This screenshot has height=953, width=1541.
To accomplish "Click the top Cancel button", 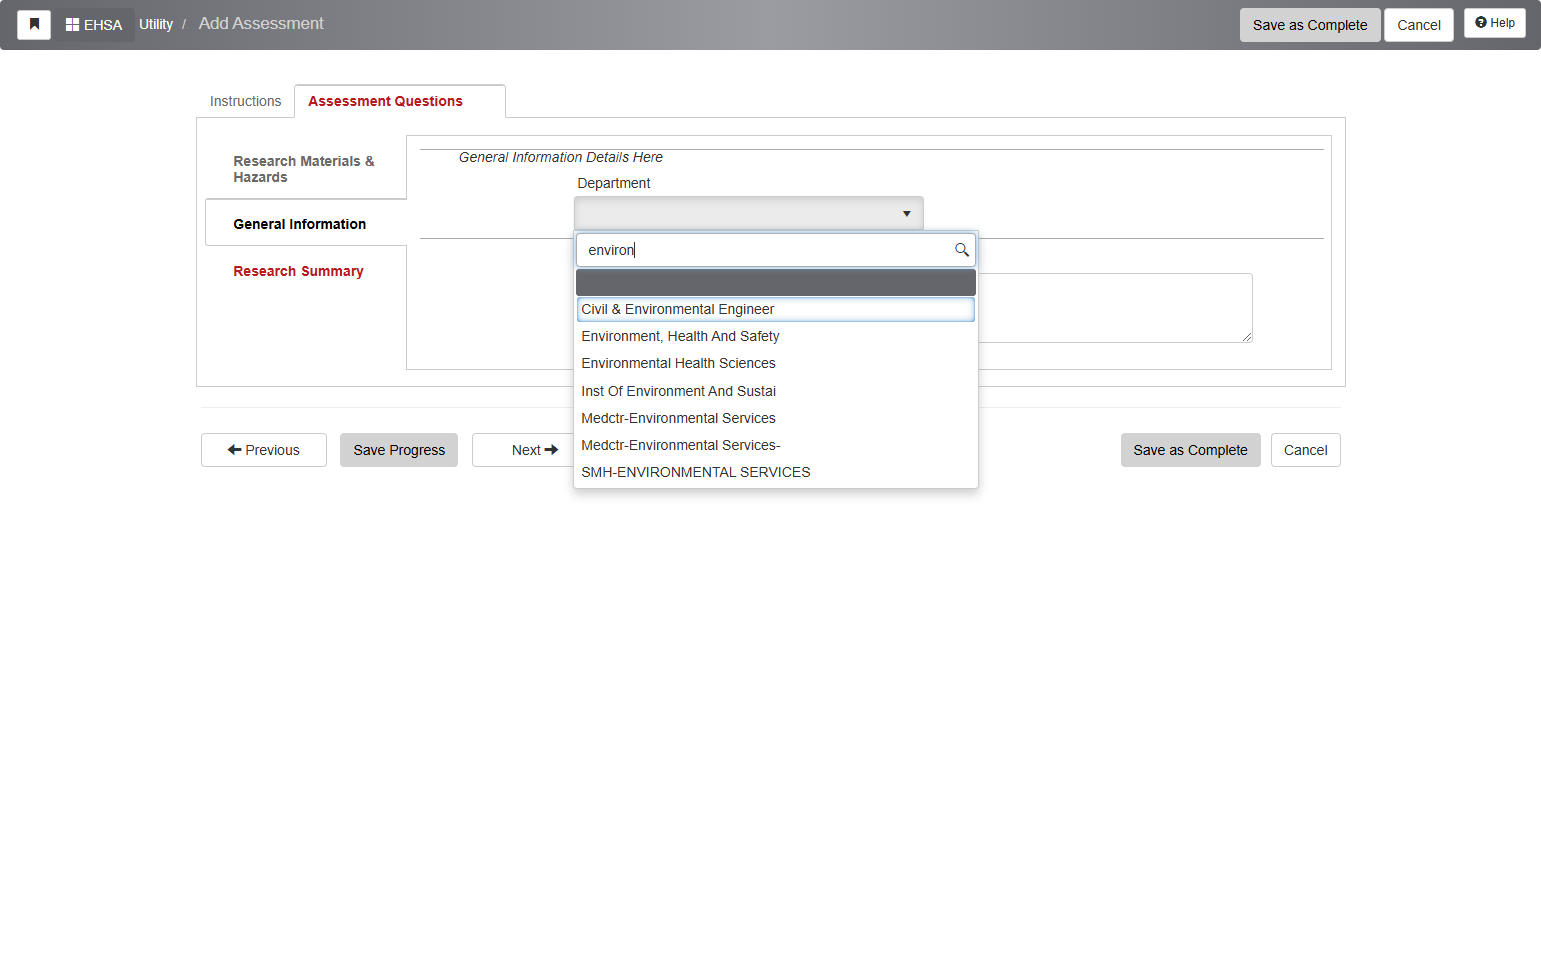I will (x=1418, y=25).
